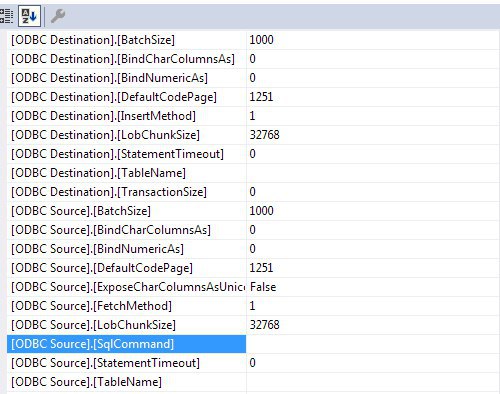Select [ODBC Destination].[LobChunkSize] property

(127, 135)
